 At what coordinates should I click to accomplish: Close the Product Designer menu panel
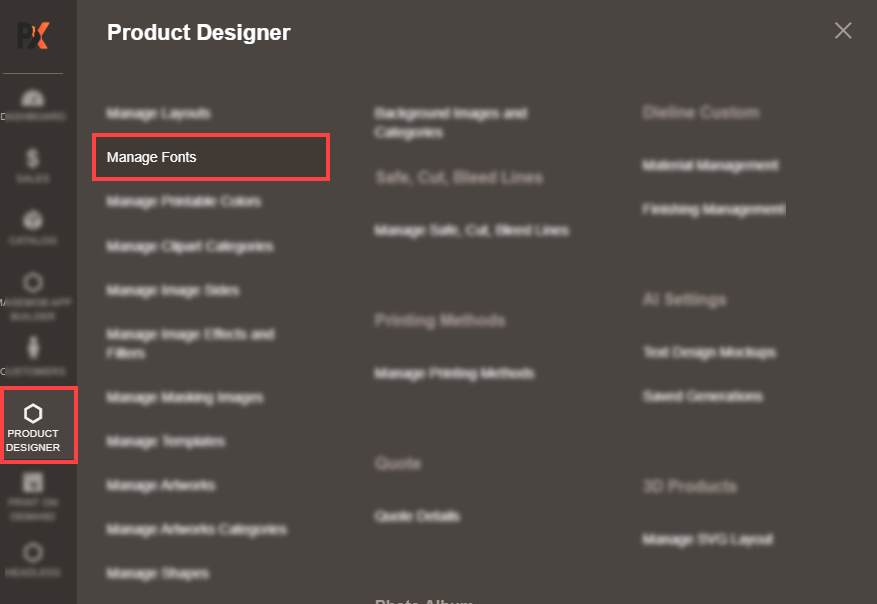843,31
